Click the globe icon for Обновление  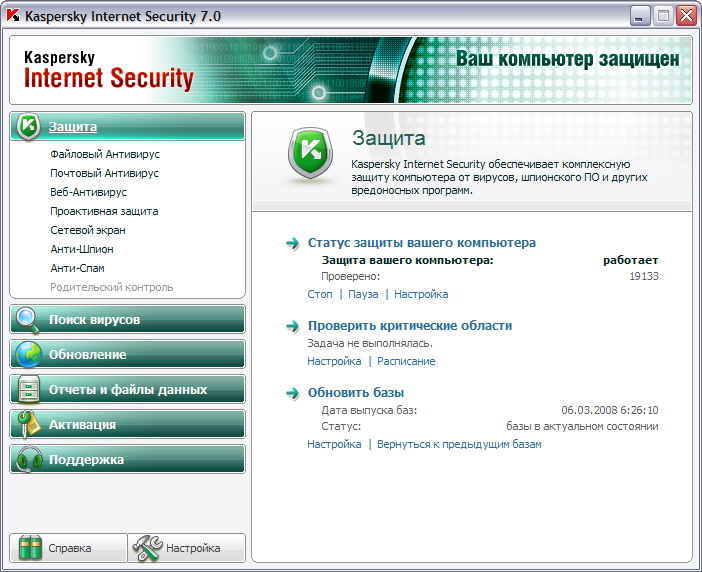point(28,355)
